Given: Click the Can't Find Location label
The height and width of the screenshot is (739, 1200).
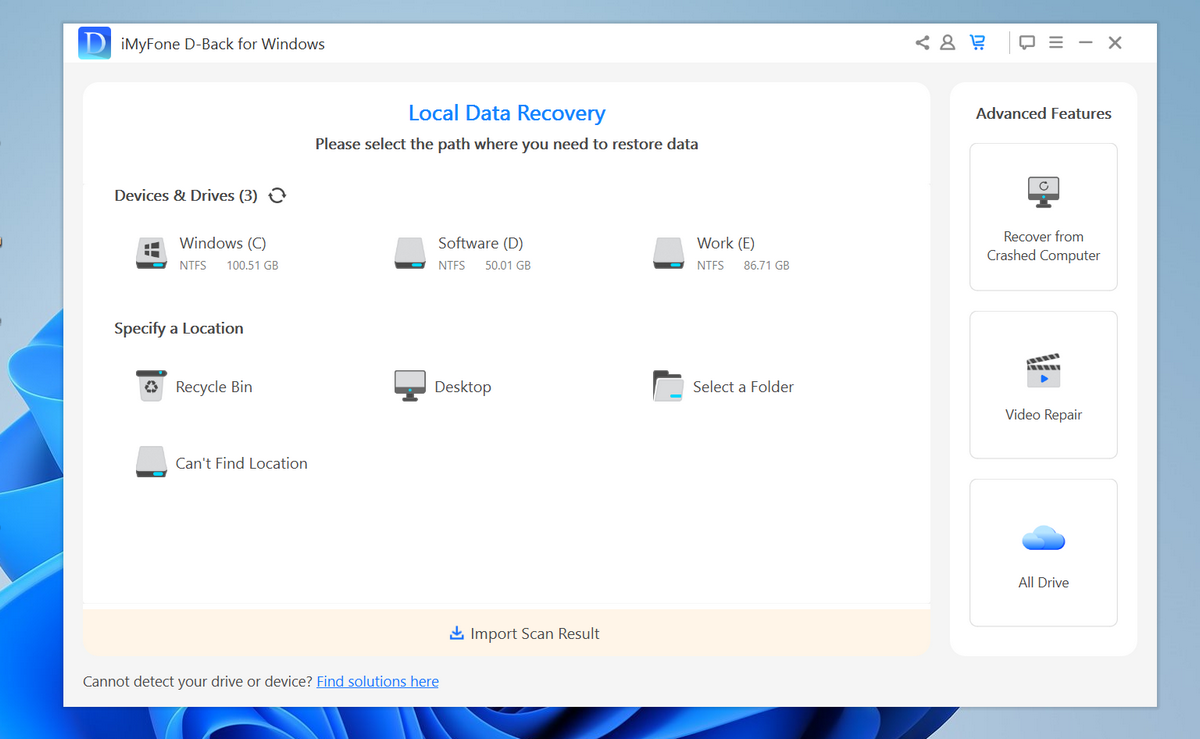Looking at the screenshot, I should [x=242, y=463].
